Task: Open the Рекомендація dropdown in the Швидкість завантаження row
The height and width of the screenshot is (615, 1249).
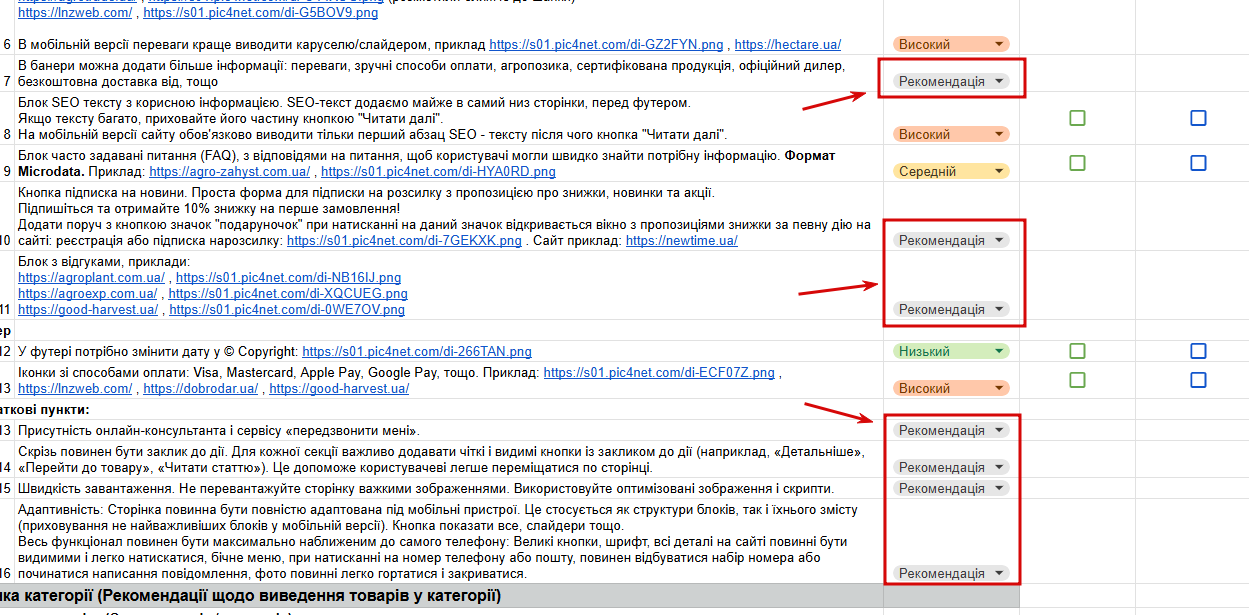Action: [x=951, y=488]
